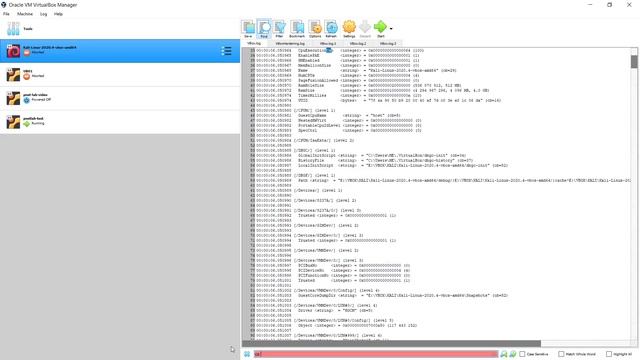Open the VM Settings gear icon
Screen dimensions: 640x360
(349, 27)
